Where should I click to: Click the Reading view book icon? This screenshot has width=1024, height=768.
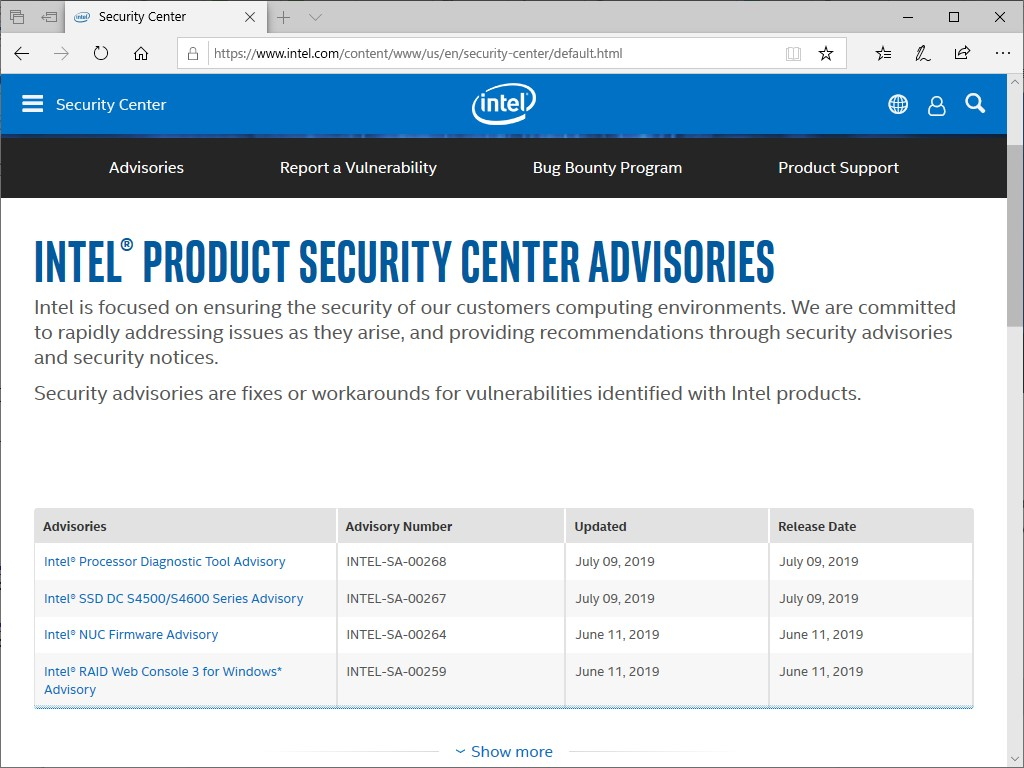793,53
